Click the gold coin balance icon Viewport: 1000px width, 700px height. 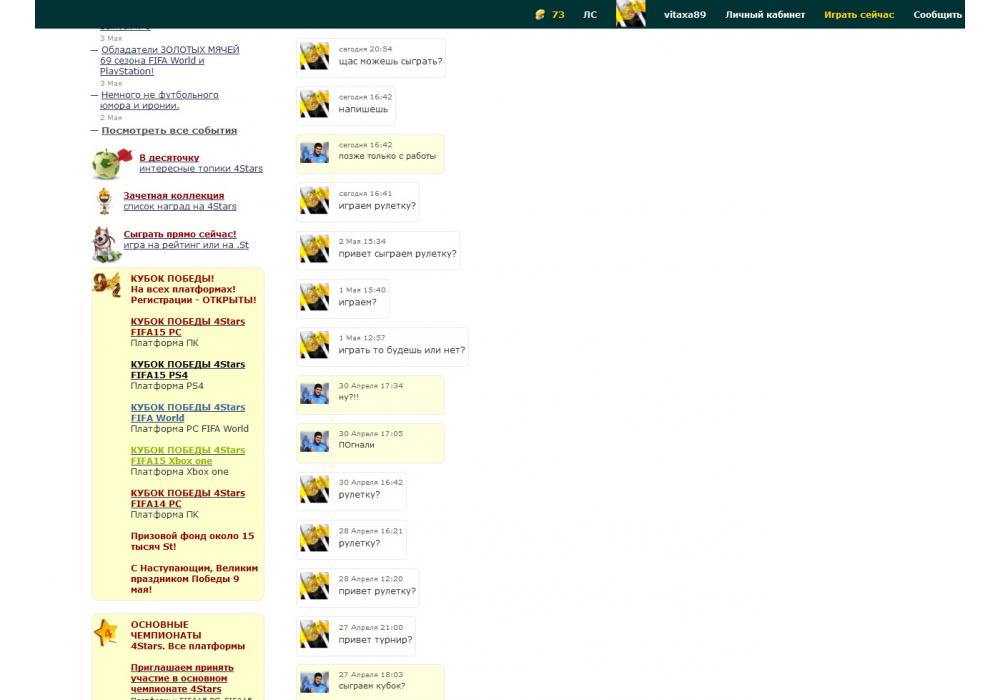[541, 15]
